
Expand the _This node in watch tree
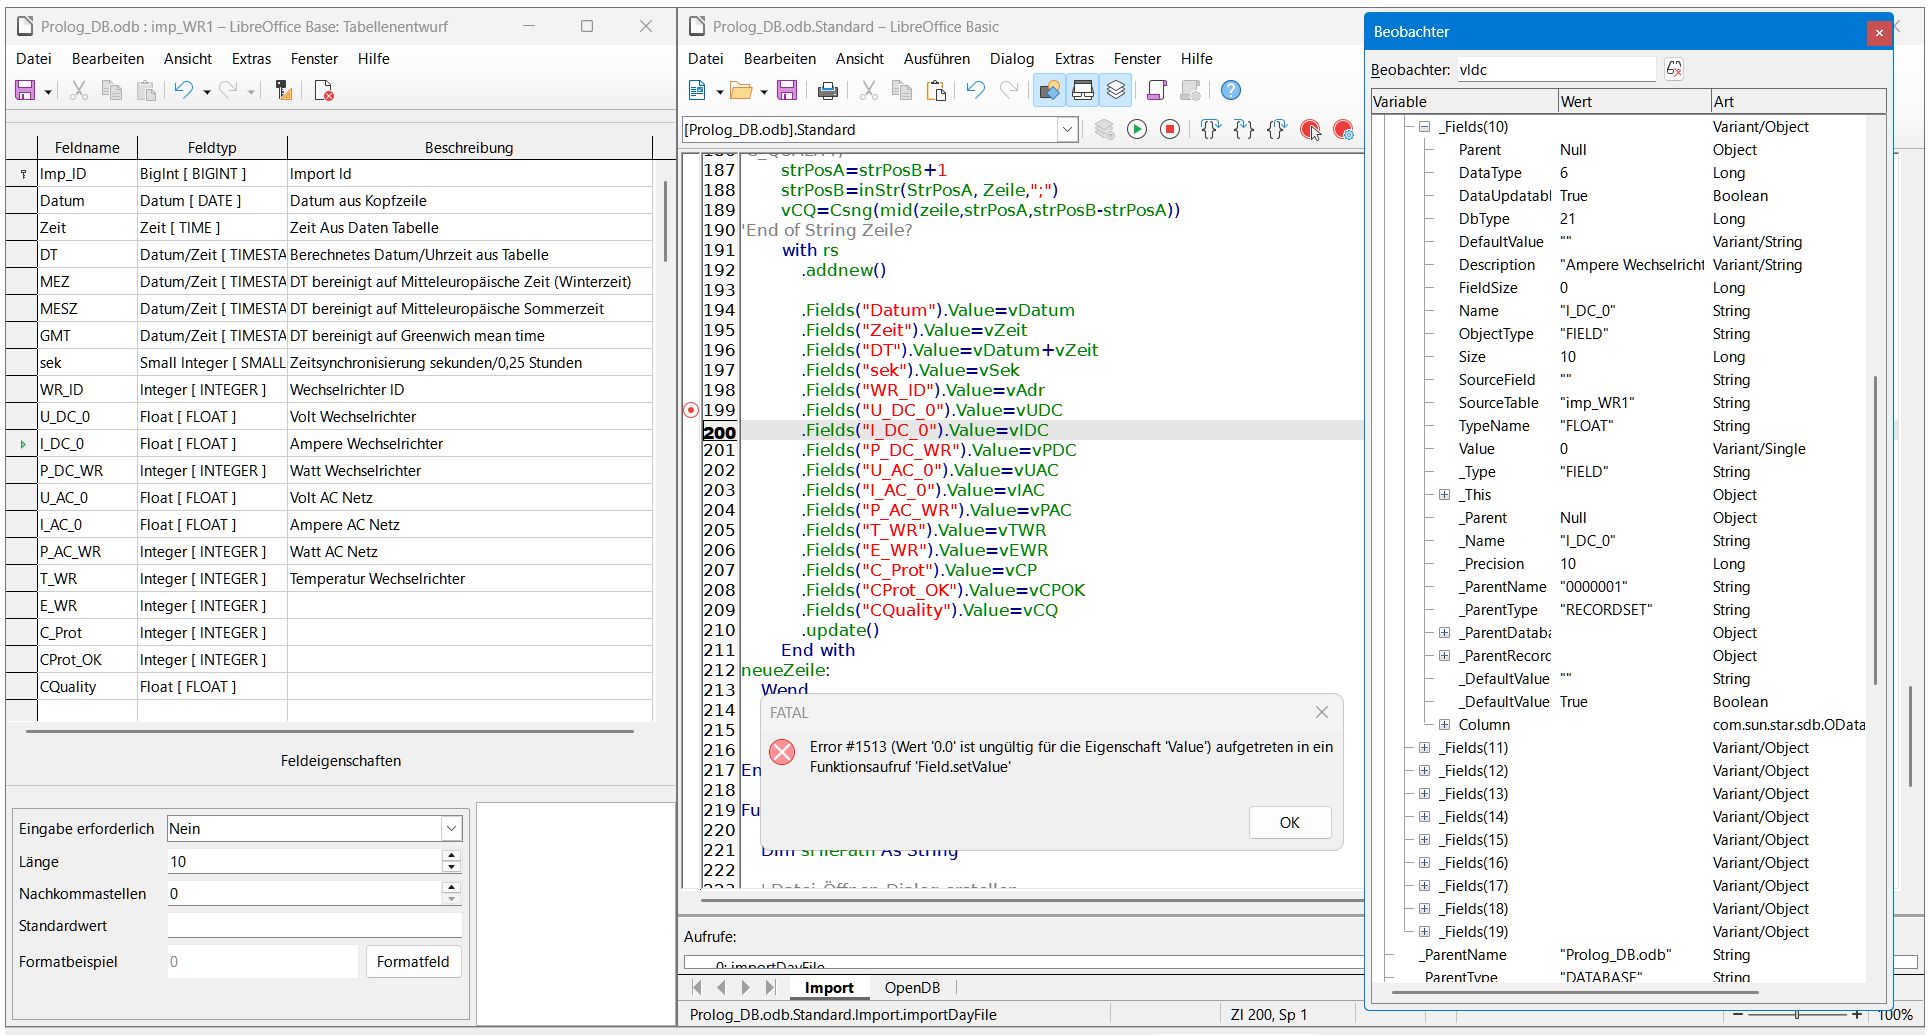pyautogui.click(x=1444, y=495)
